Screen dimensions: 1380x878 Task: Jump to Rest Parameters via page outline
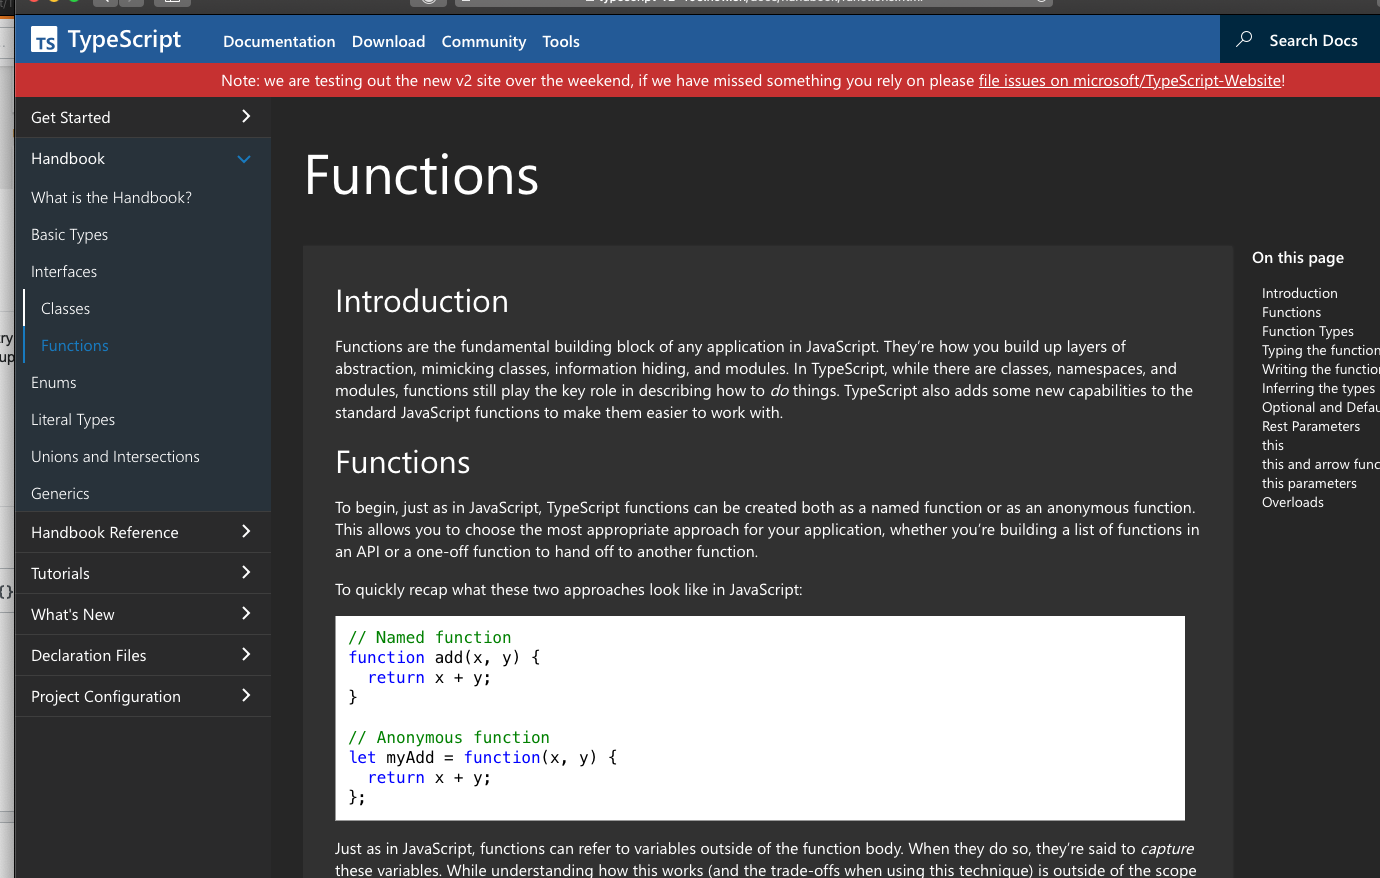1311,426
